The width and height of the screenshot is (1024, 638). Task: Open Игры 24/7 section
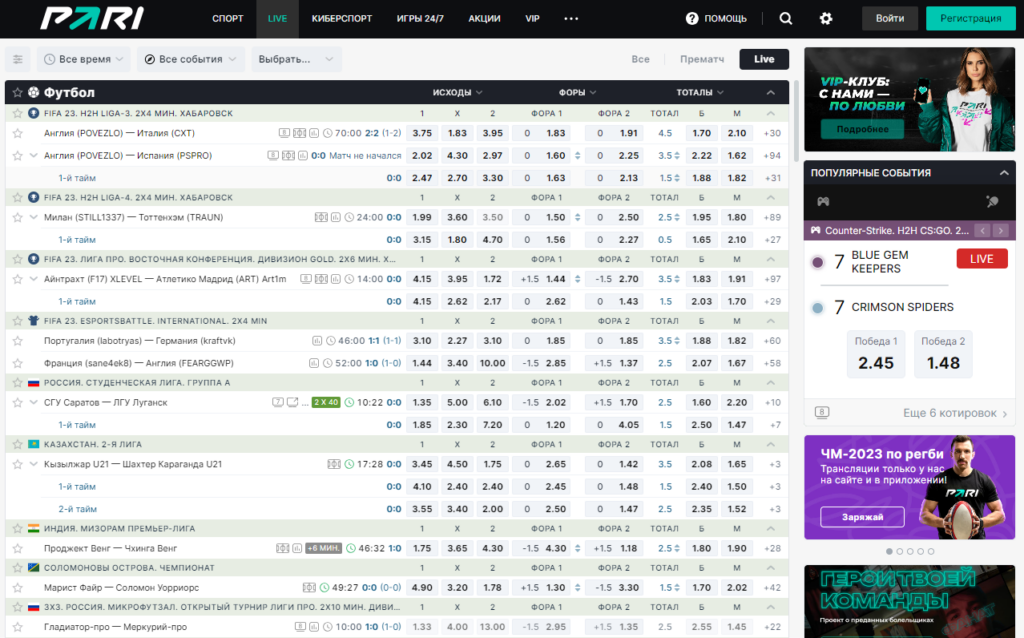click(420, 18)
